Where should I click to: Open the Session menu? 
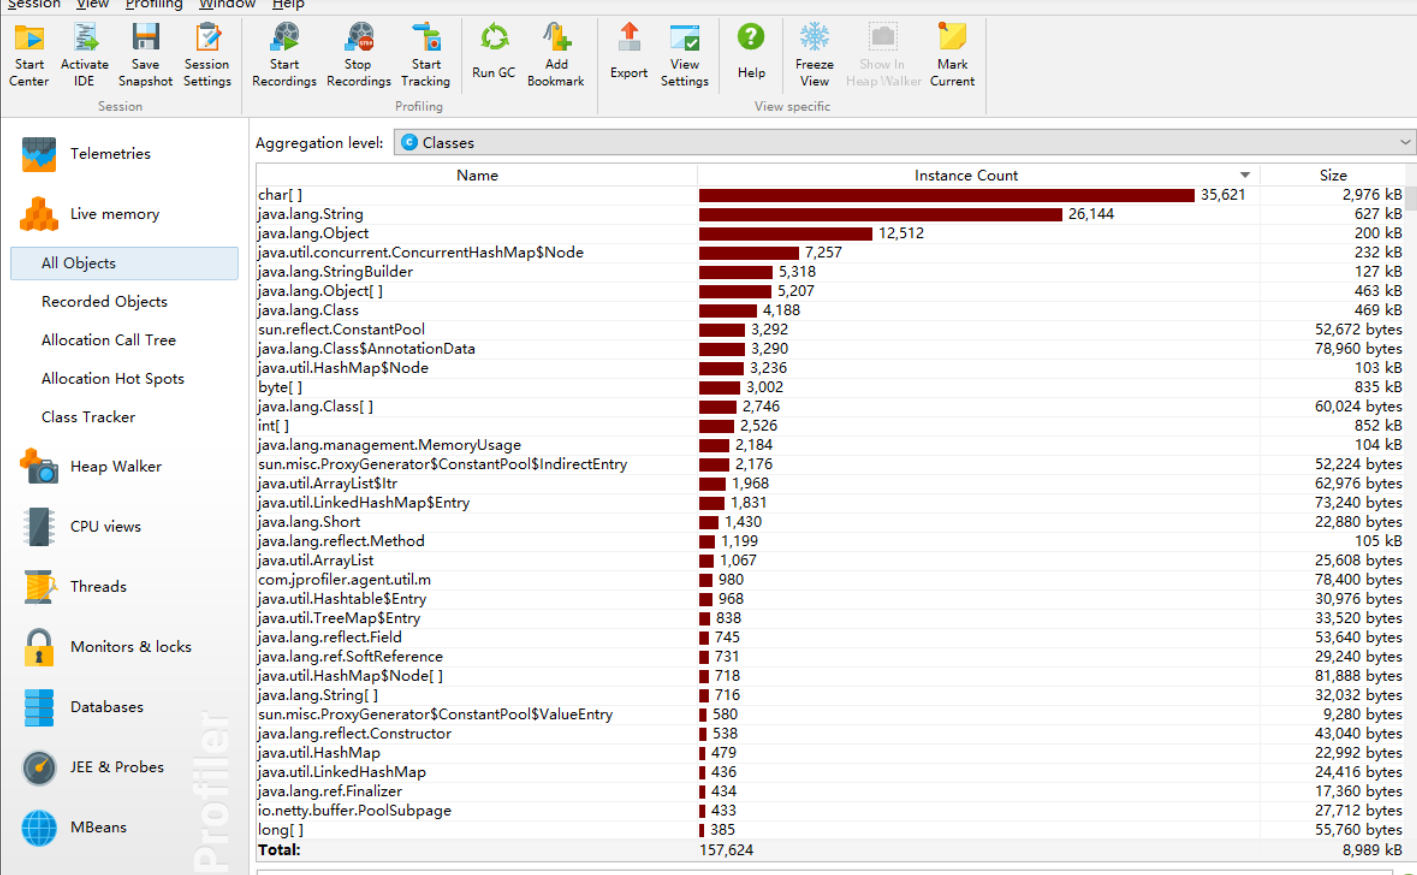coord(34,5)
